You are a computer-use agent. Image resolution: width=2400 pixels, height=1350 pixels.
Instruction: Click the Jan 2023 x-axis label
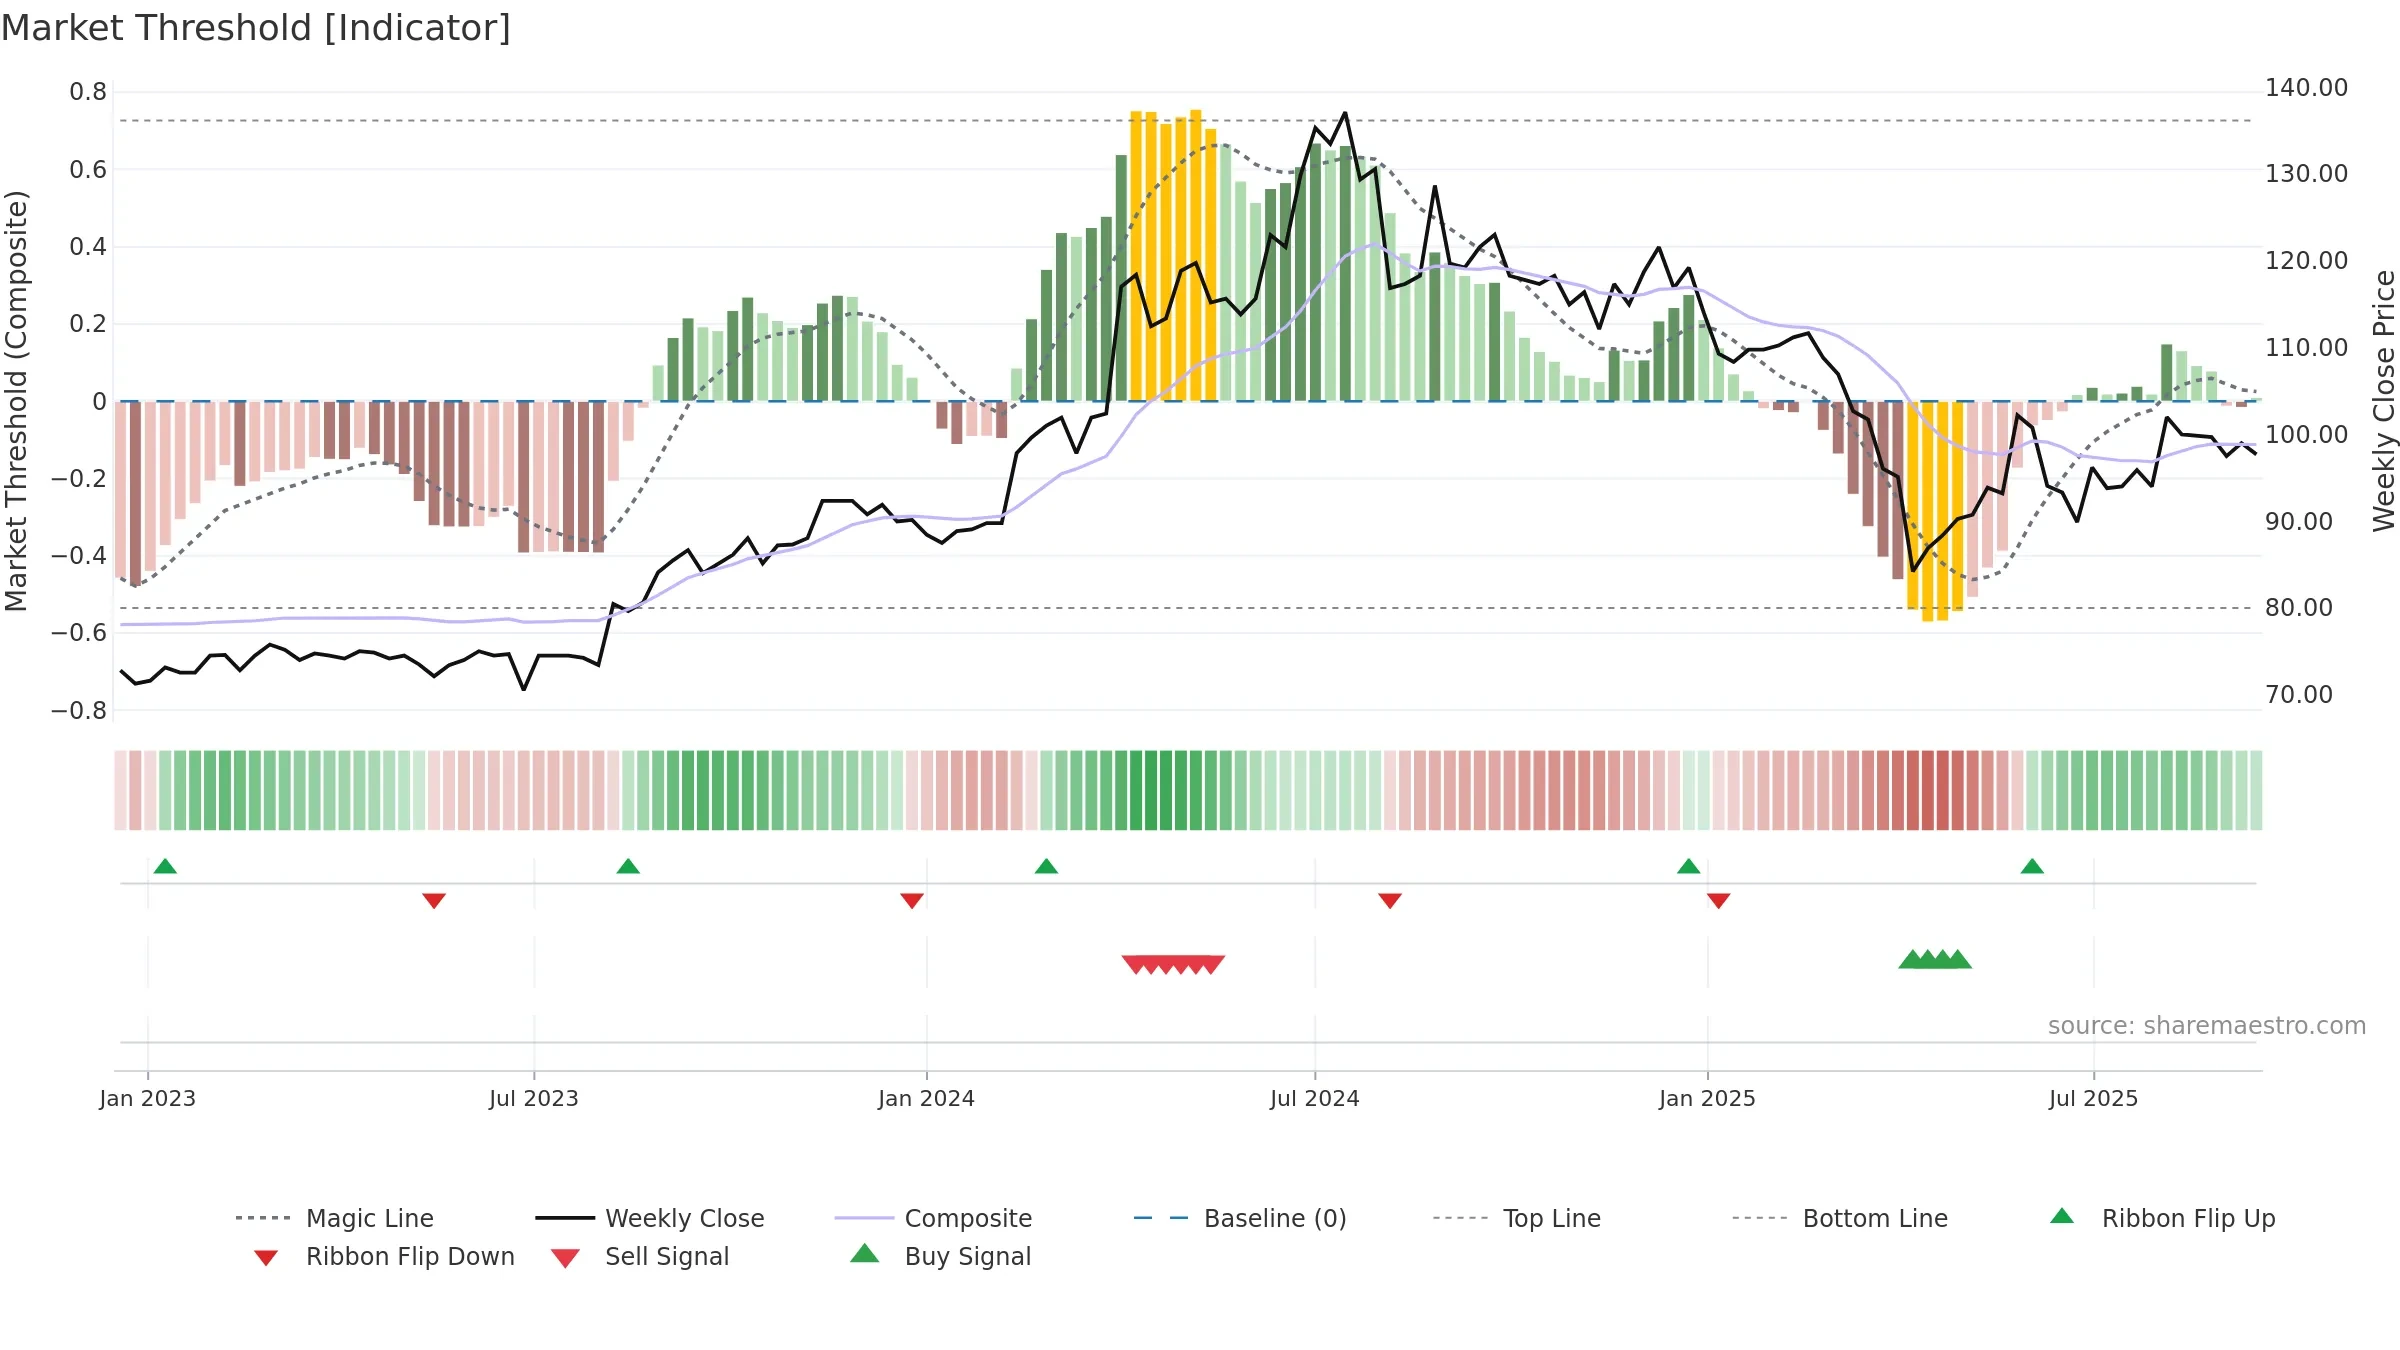(x=148, y=1098)
